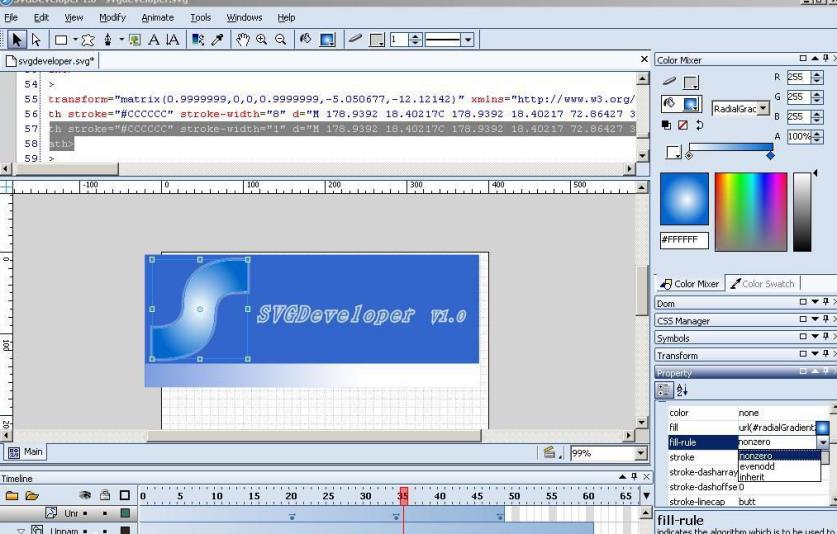The width and height of the screenshot is (837, 534).
Task: Open the 99% zoom level dropdown
Action: coord(628,453)
